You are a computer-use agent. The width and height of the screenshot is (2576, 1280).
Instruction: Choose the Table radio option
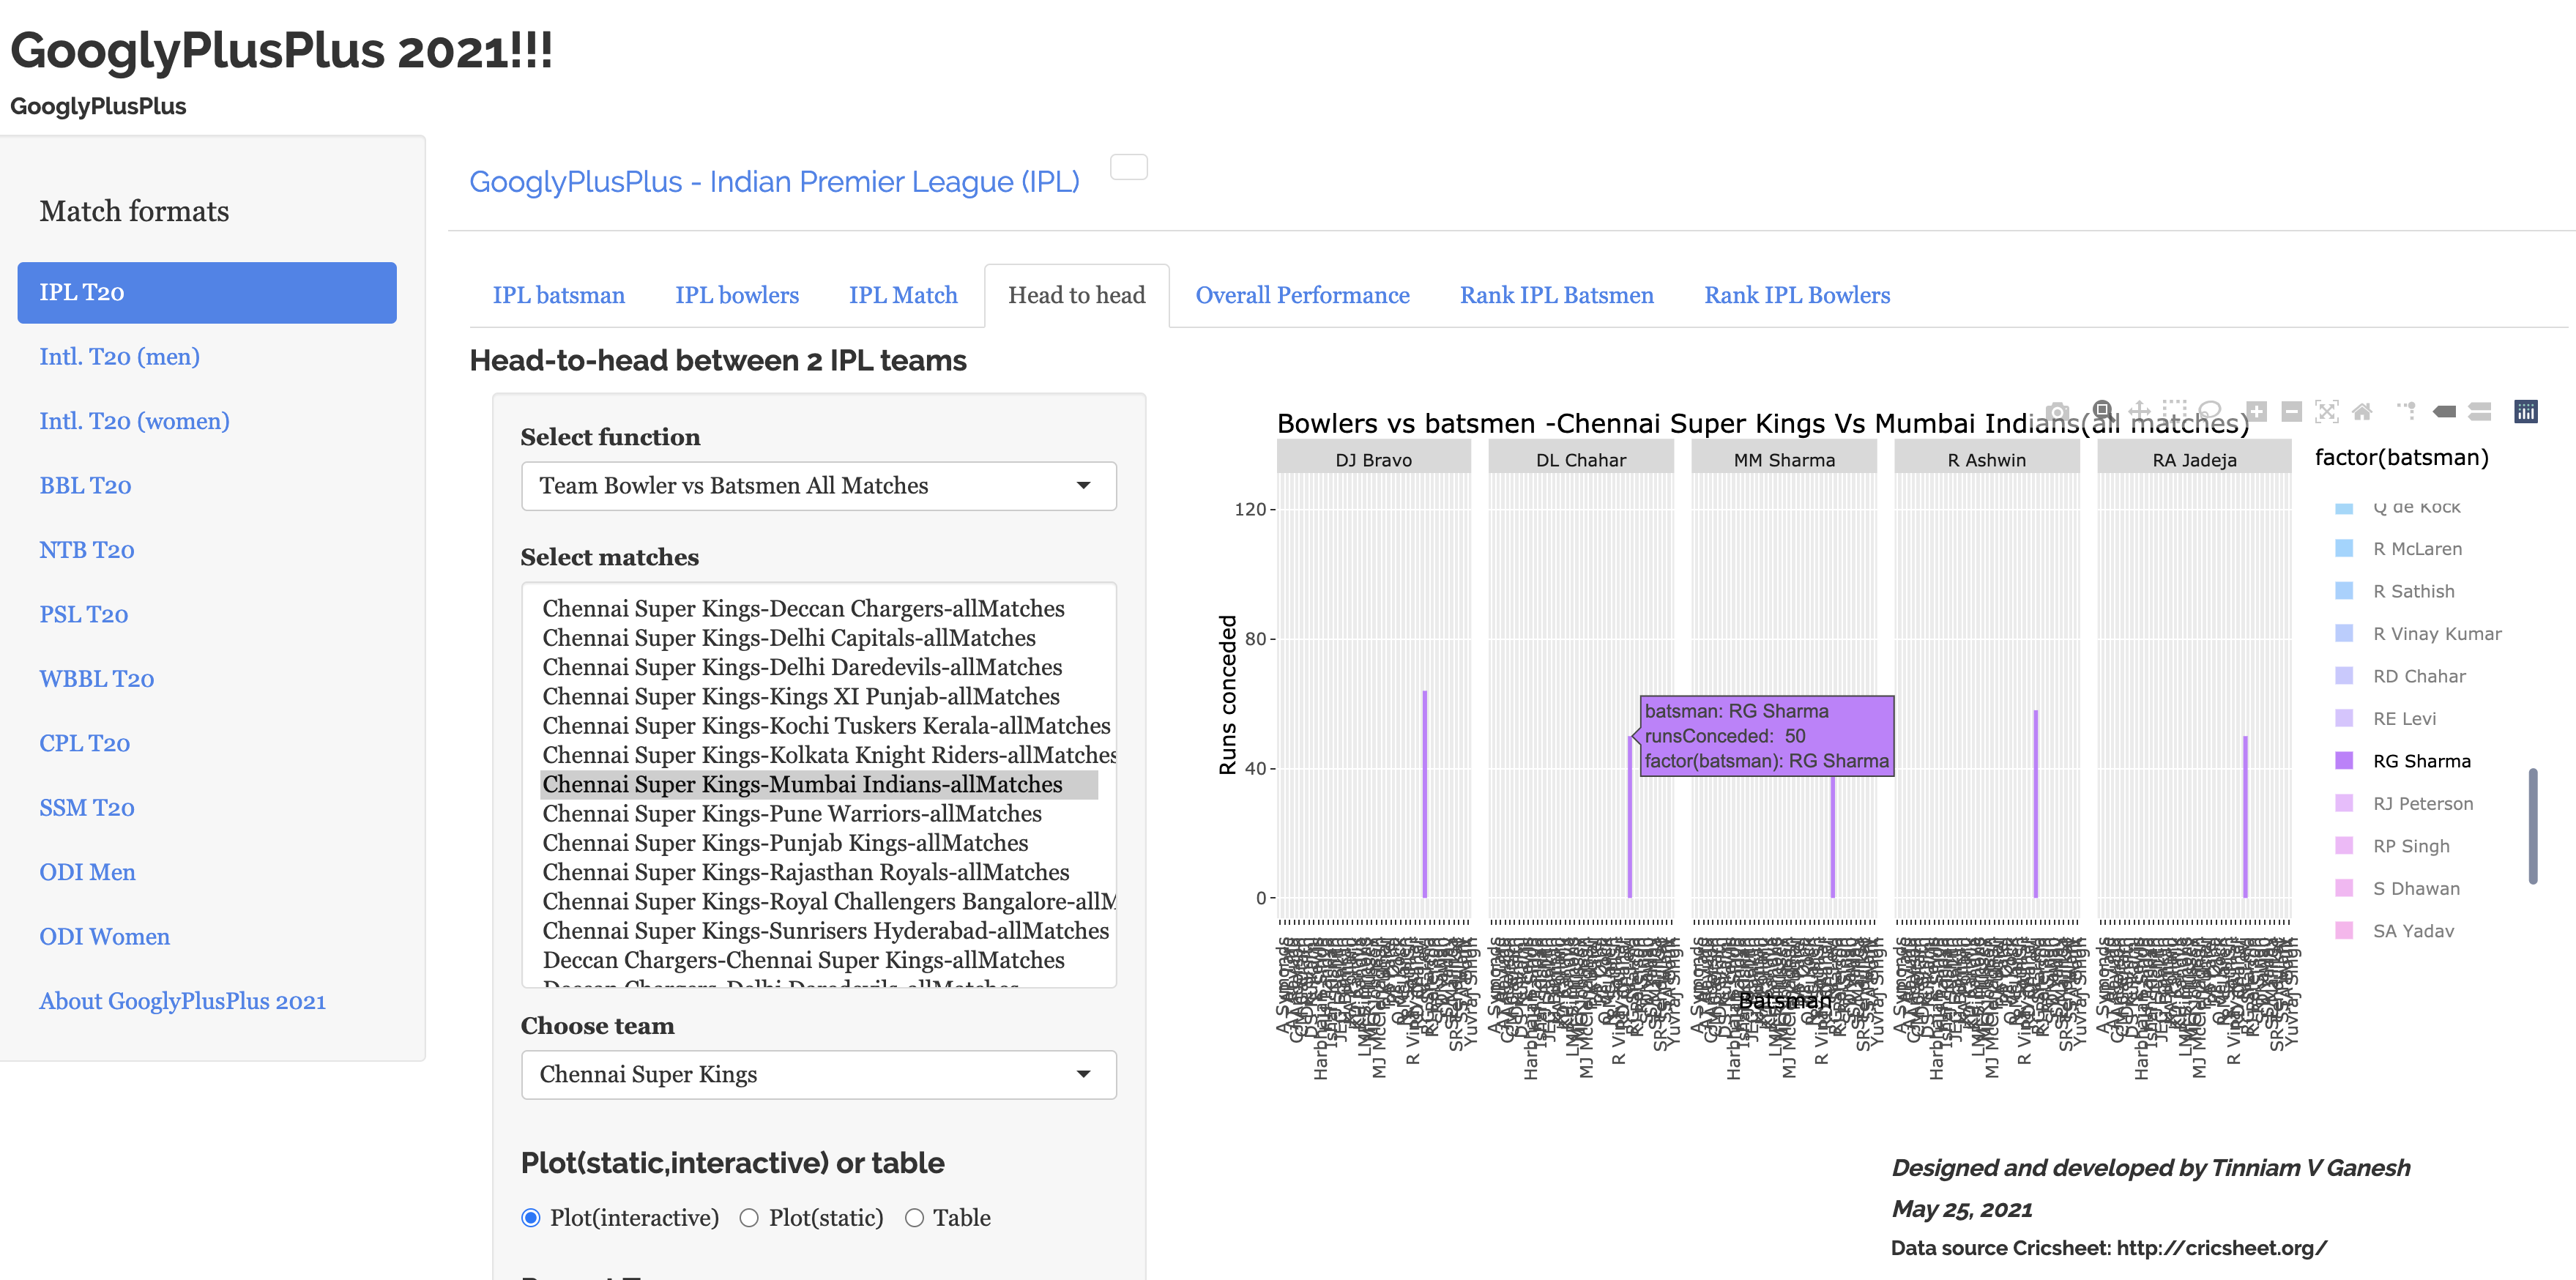point(914,1218)
